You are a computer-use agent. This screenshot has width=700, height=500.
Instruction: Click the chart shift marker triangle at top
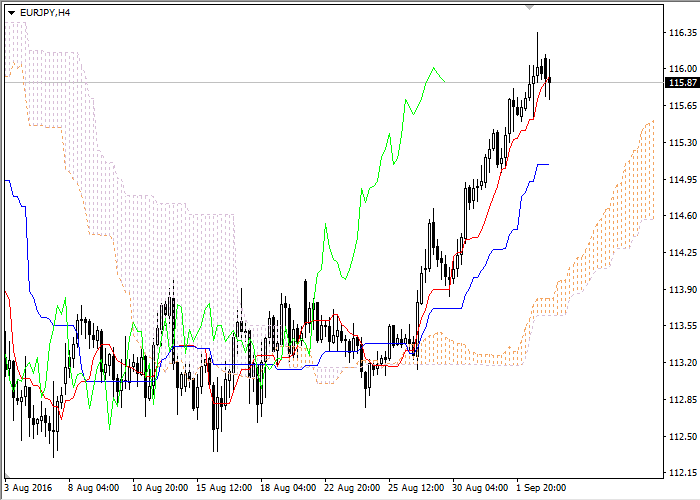click(x=529, y=8)
